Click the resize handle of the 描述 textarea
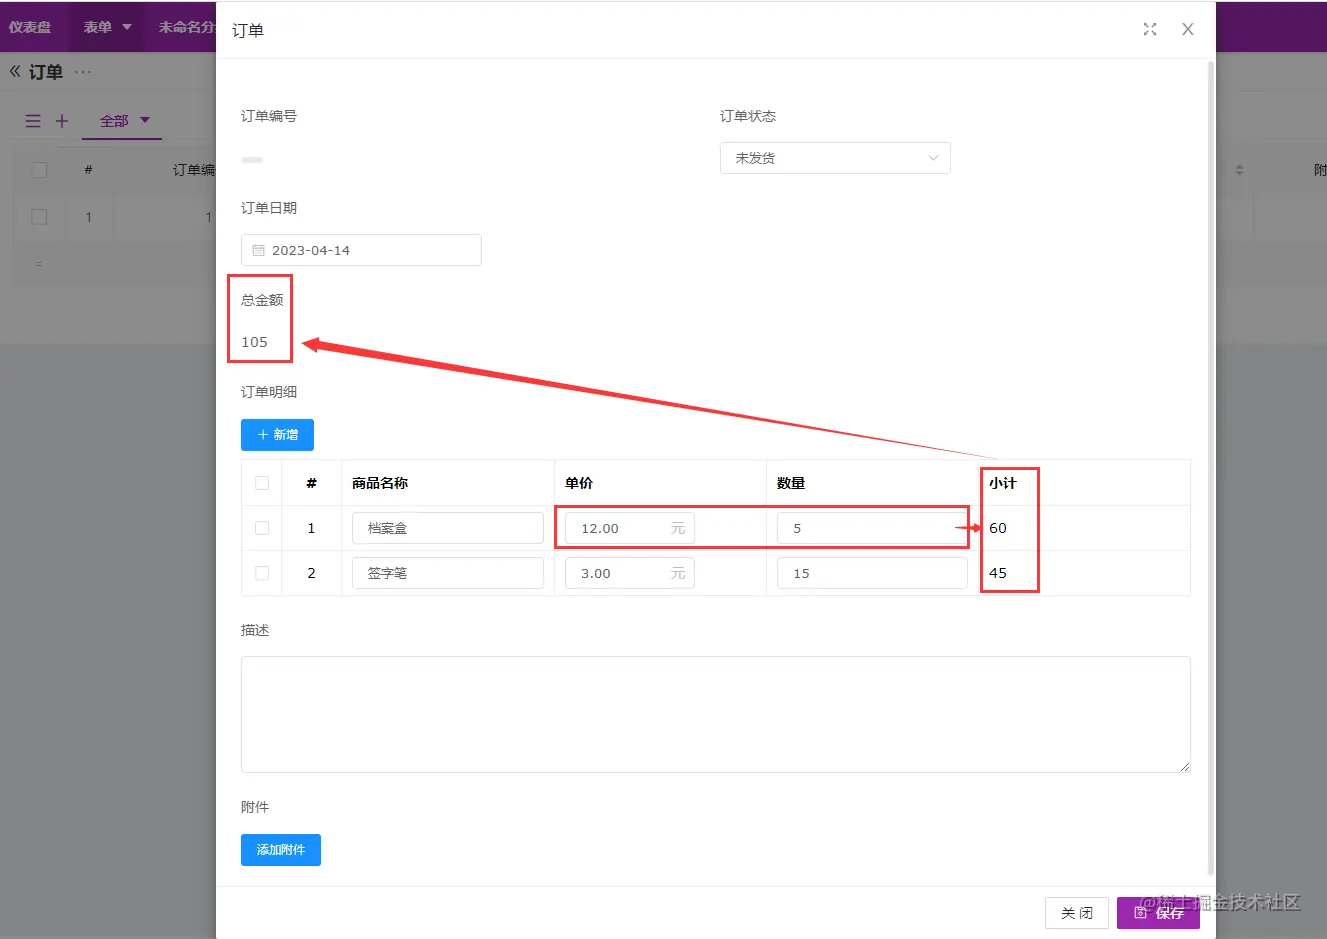 1185,767
